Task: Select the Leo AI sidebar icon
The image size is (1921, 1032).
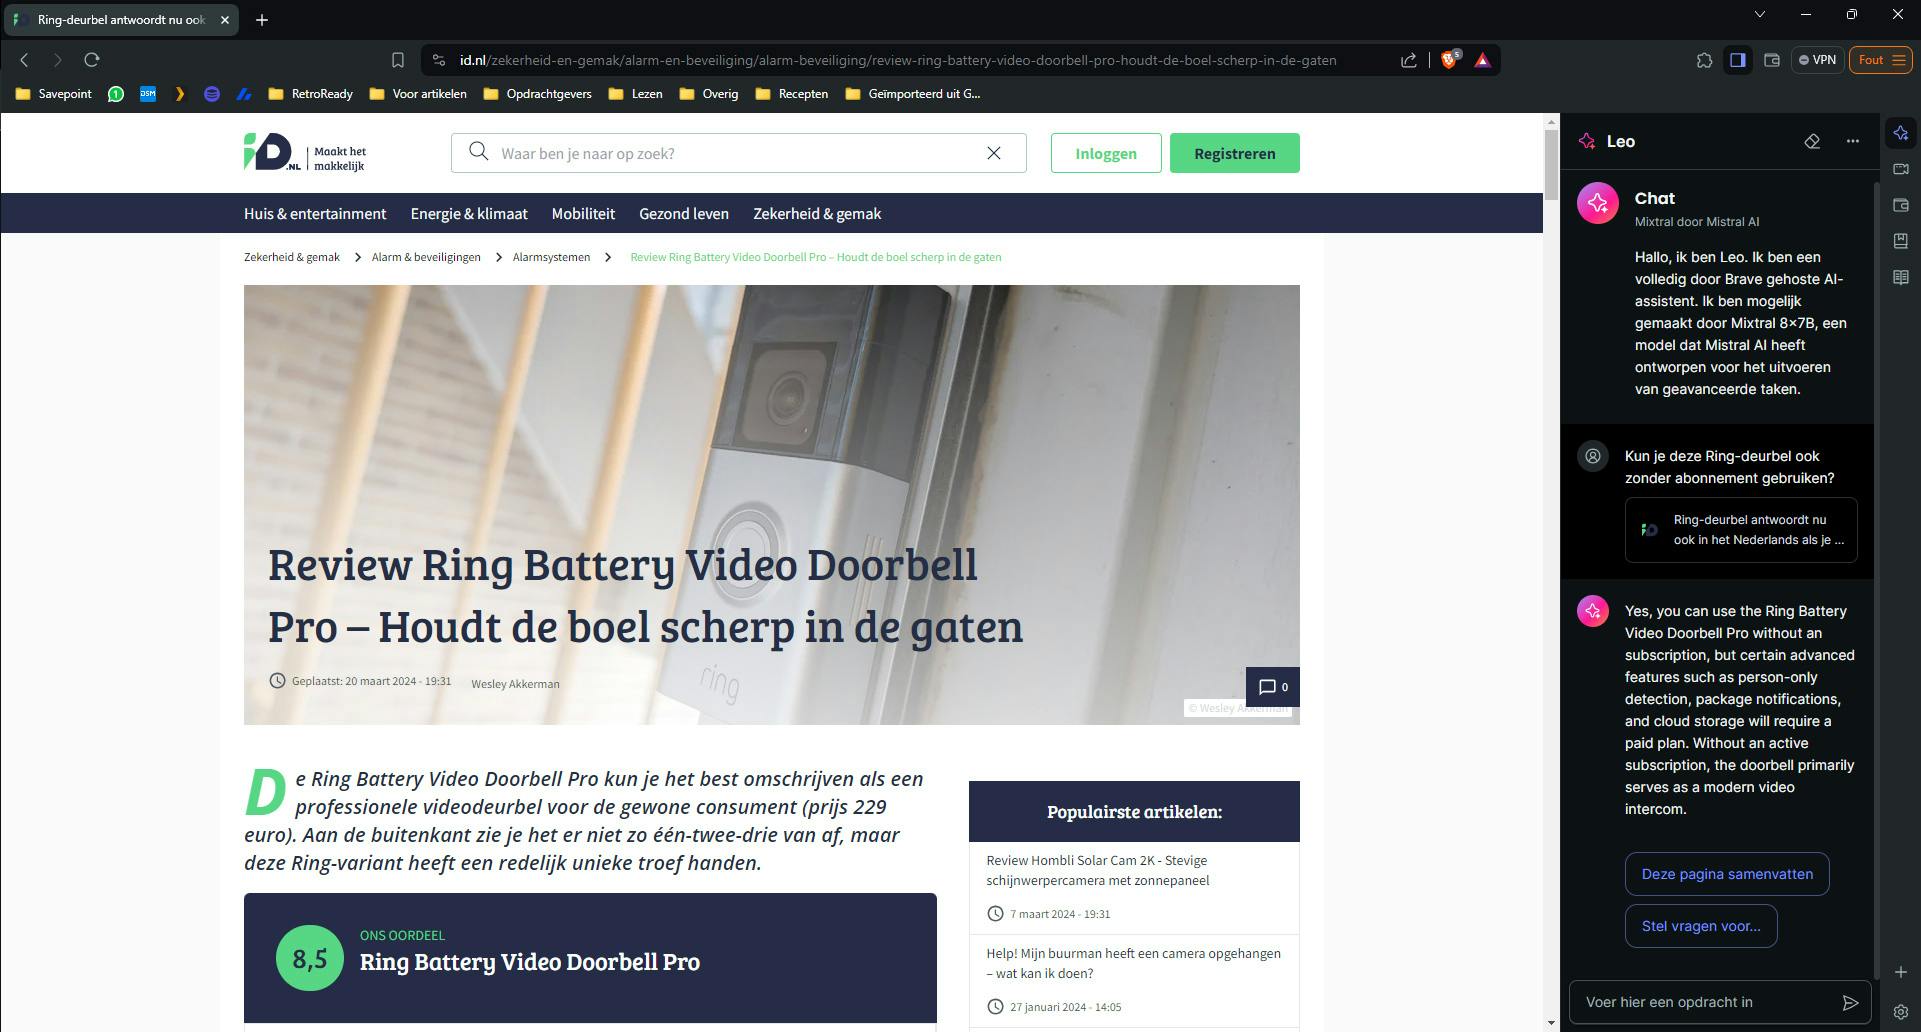Action: 1901,133
